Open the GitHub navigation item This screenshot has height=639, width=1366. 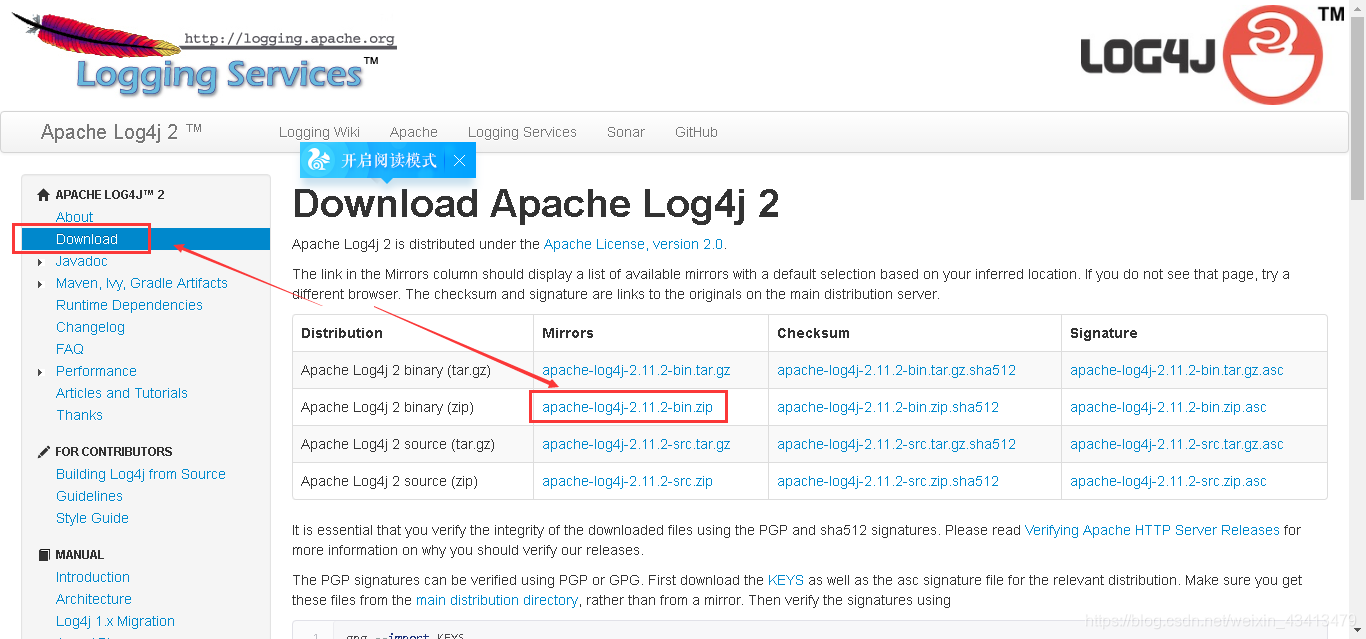tap(696, 131)
